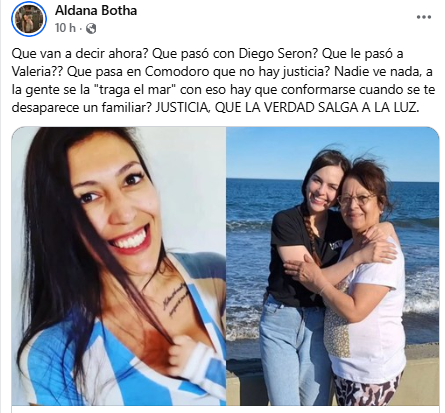Open the post's 10 h timestamp

pos(65,28)
